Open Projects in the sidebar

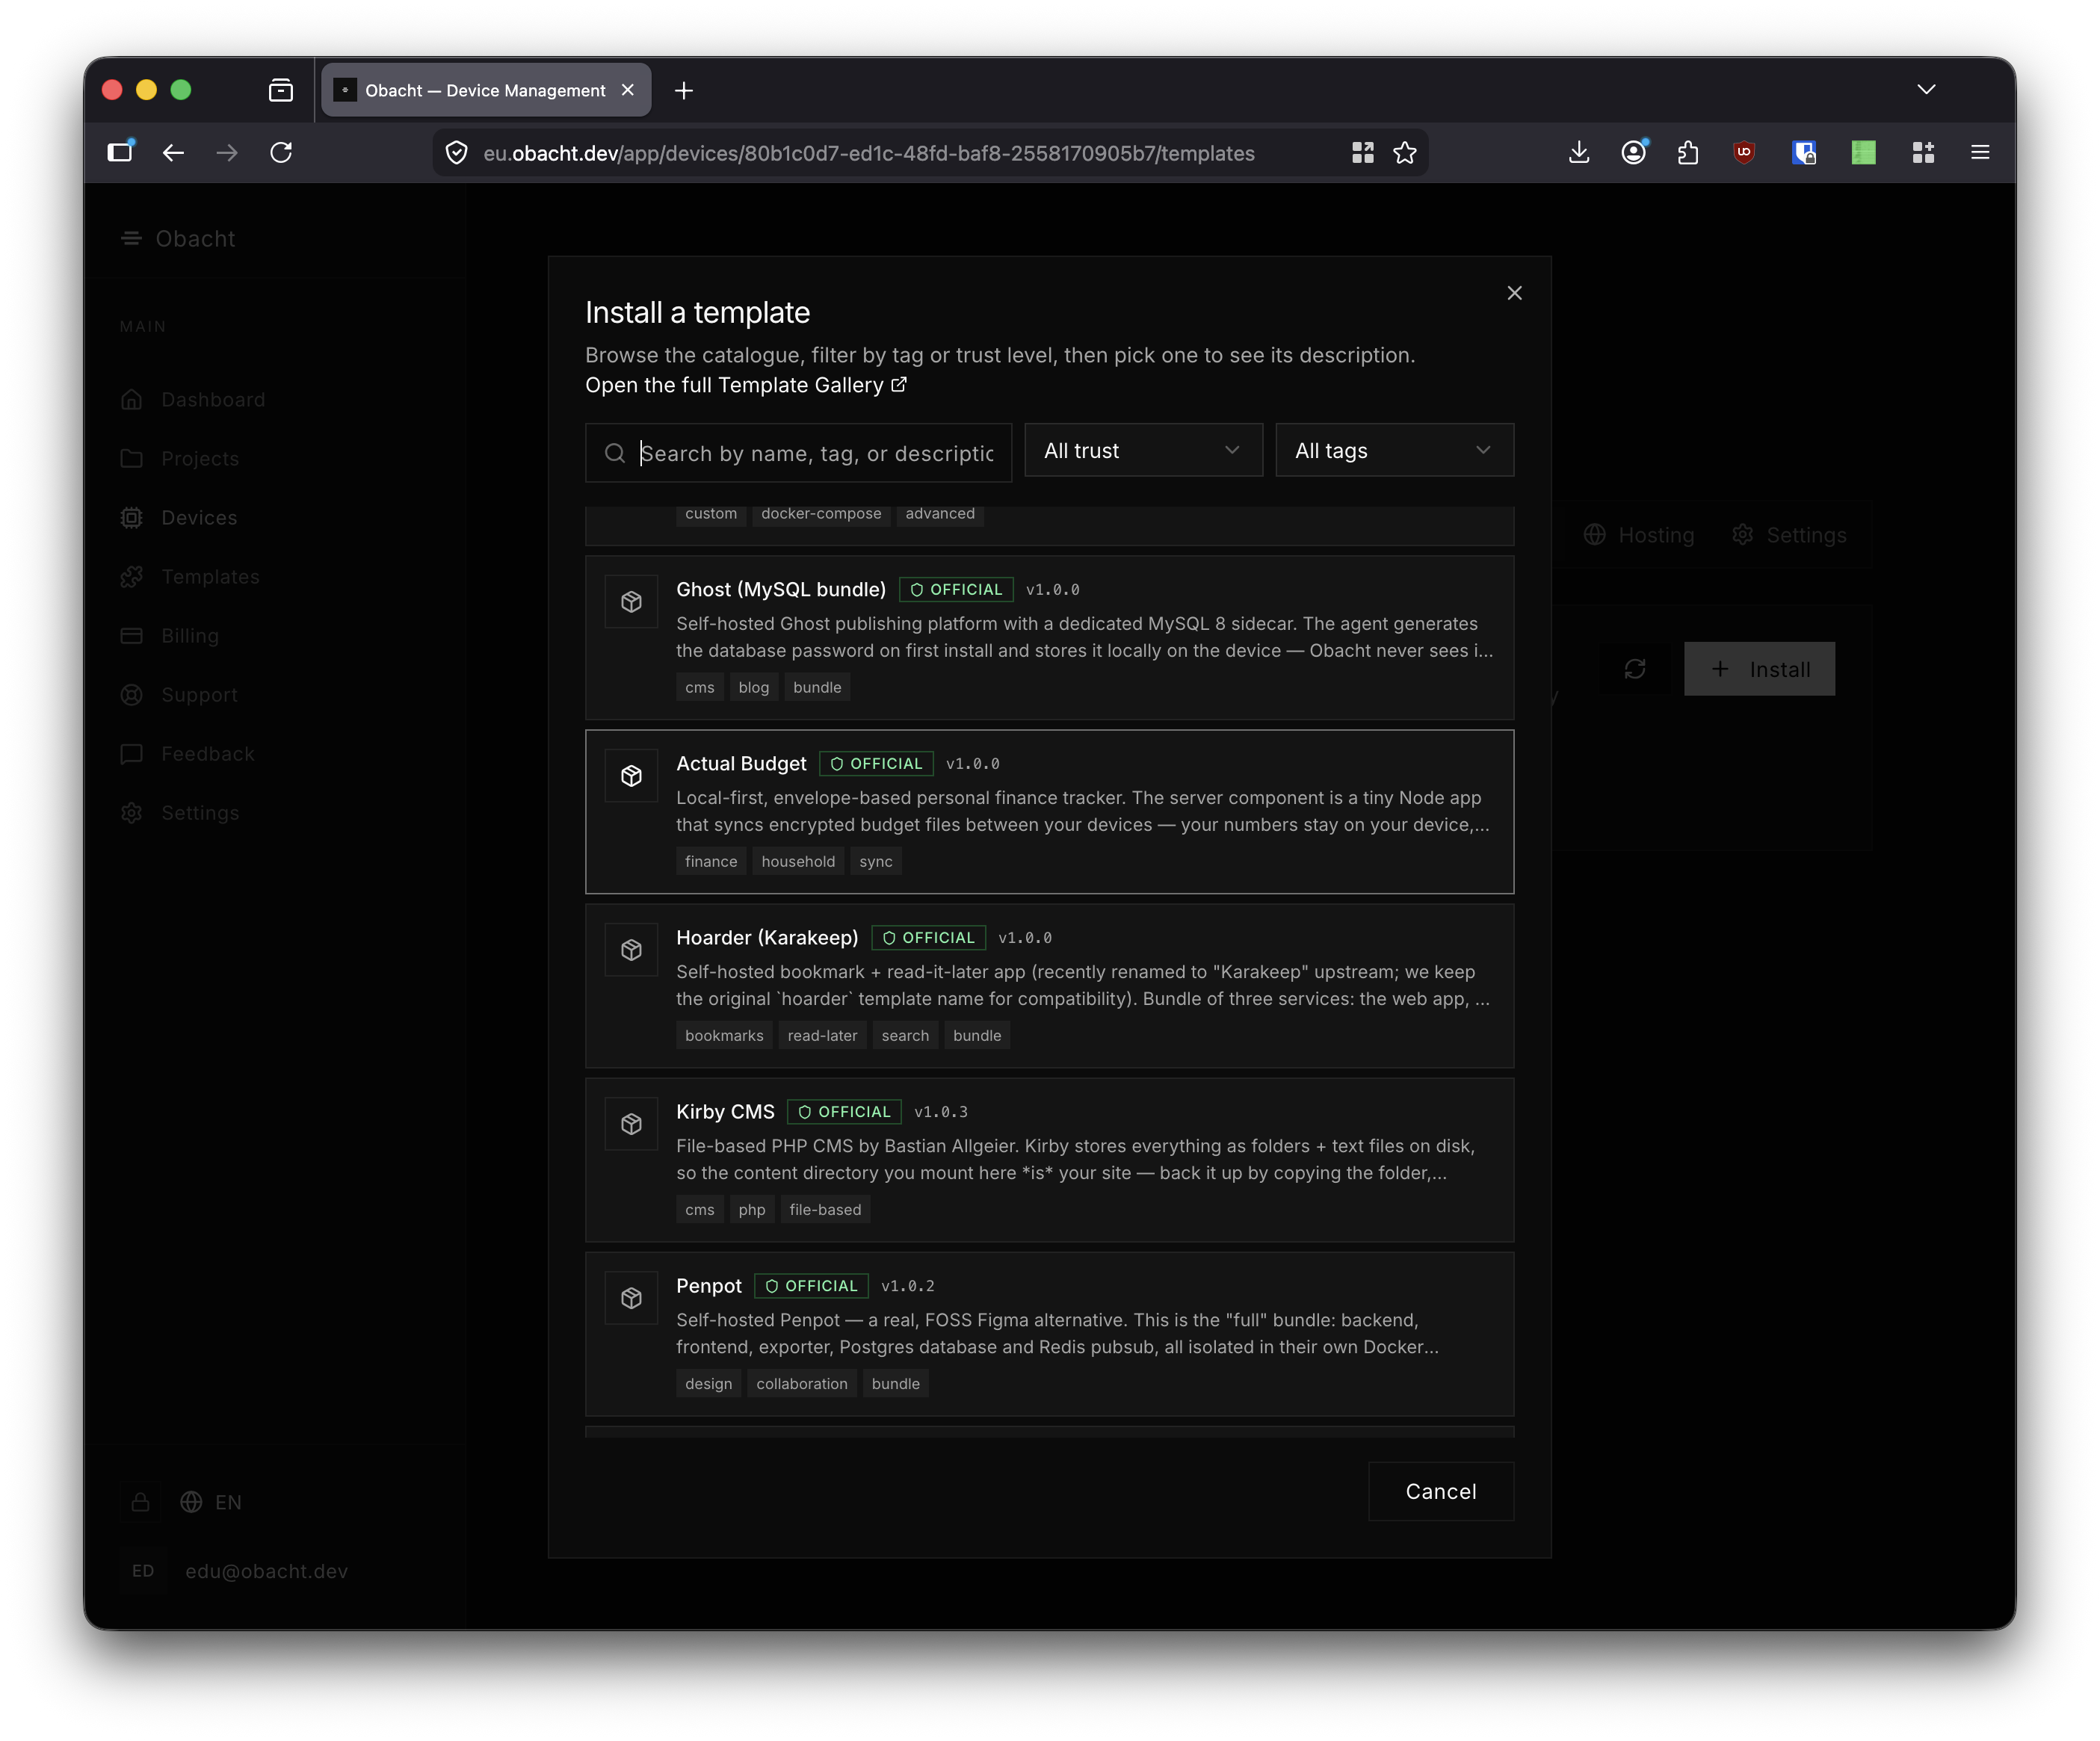(x=180, y=458)
